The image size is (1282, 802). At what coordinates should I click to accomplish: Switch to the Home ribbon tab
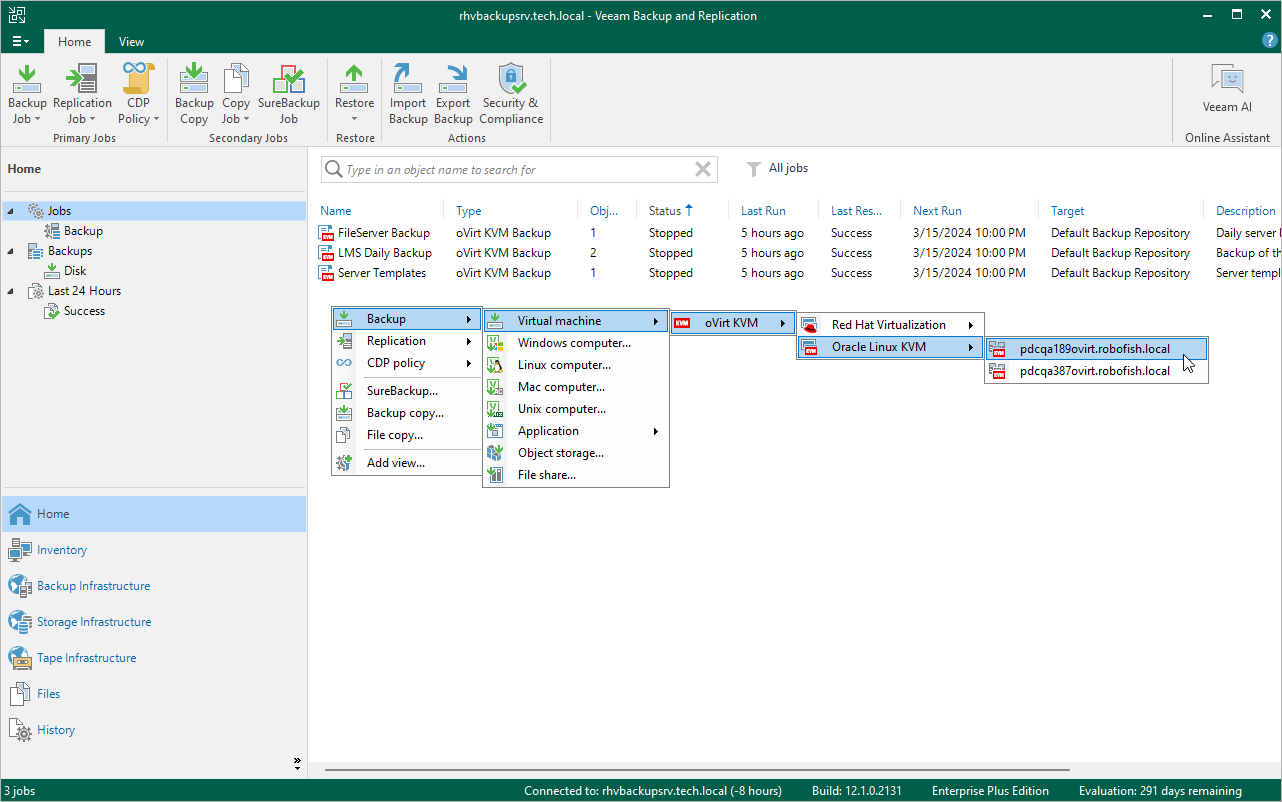(74, 42)
